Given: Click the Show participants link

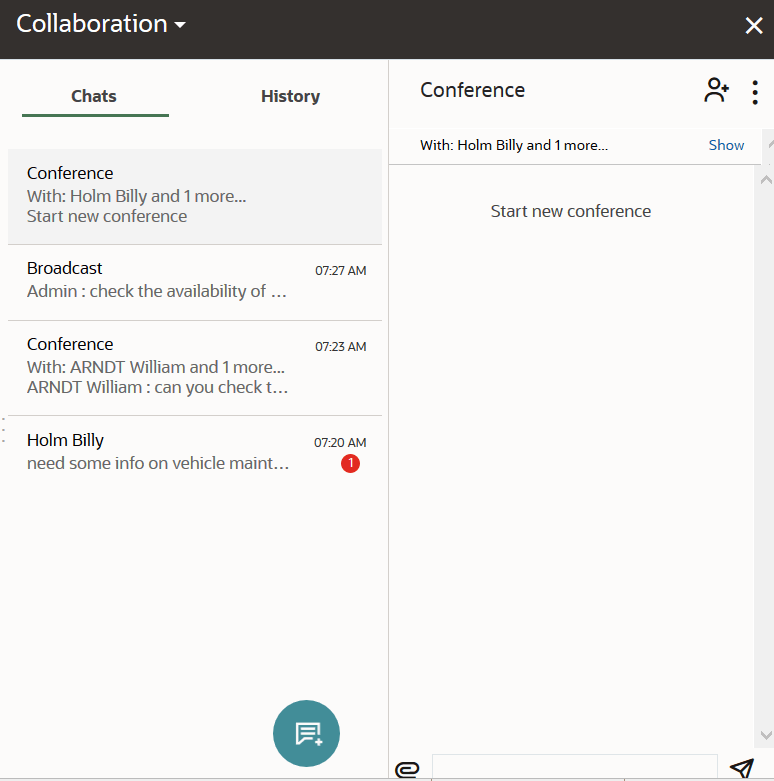Looking at the screenshot, I should (x=726, y=145).
